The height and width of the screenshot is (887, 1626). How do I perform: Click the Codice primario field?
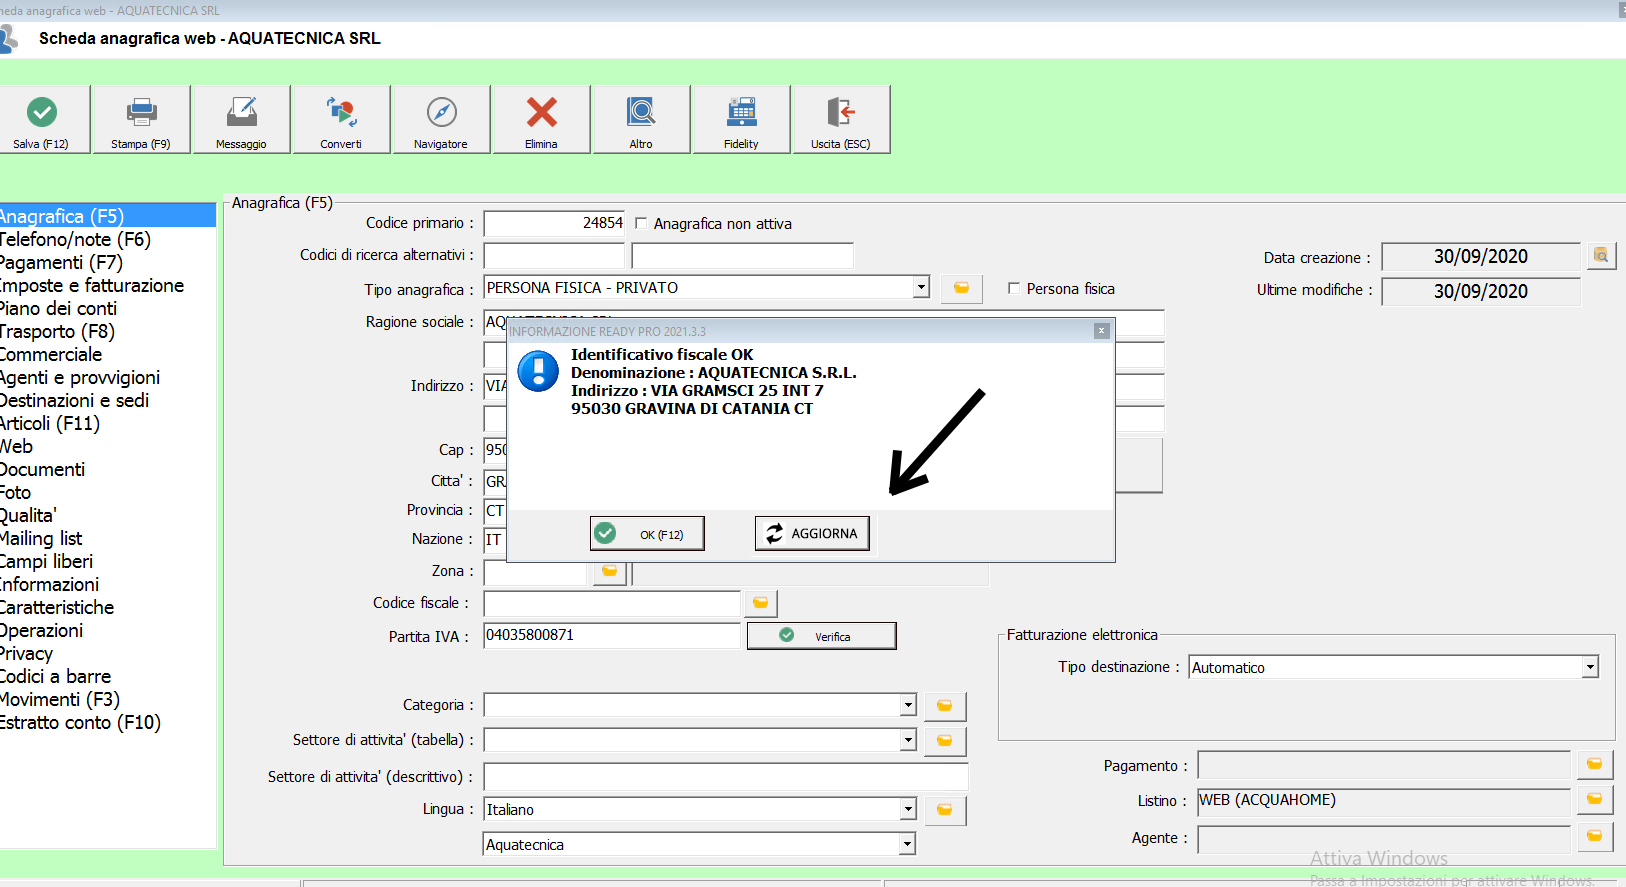555,223
